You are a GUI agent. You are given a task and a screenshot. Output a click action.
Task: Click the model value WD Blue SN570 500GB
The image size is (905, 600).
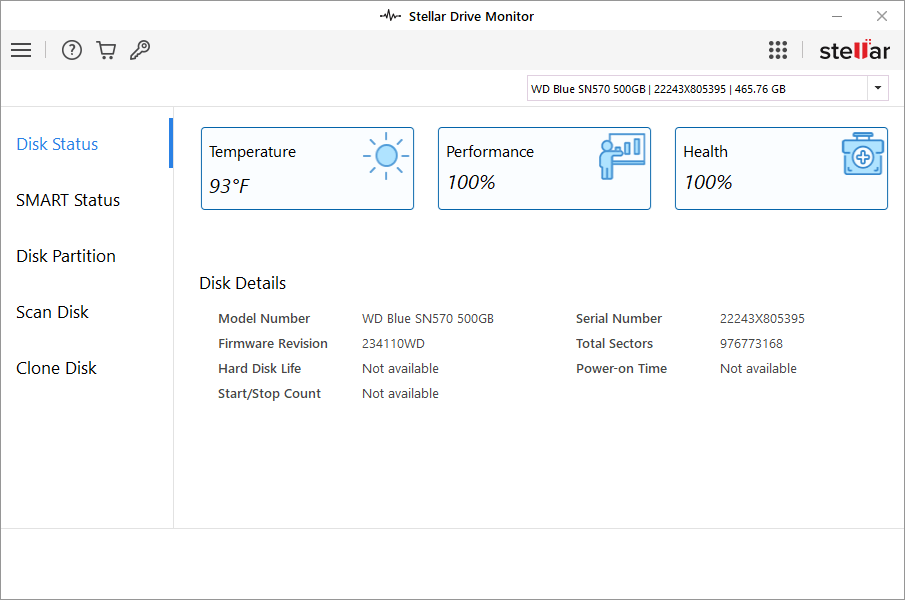[x=428, y=318]
